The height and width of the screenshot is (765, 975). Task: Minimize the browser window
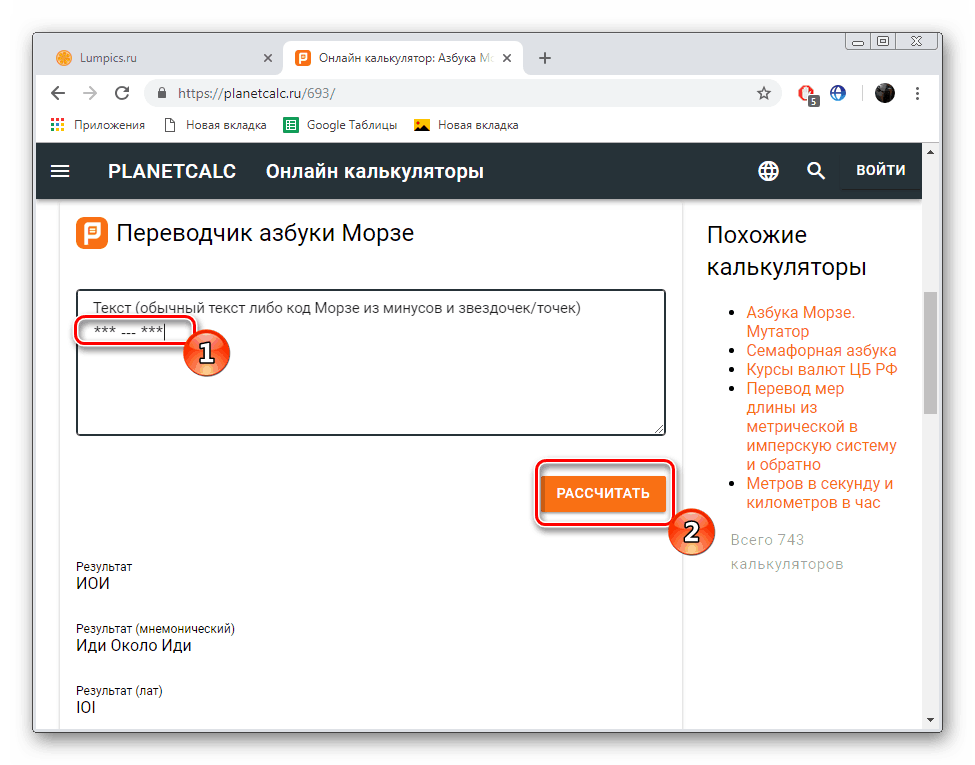858,42
